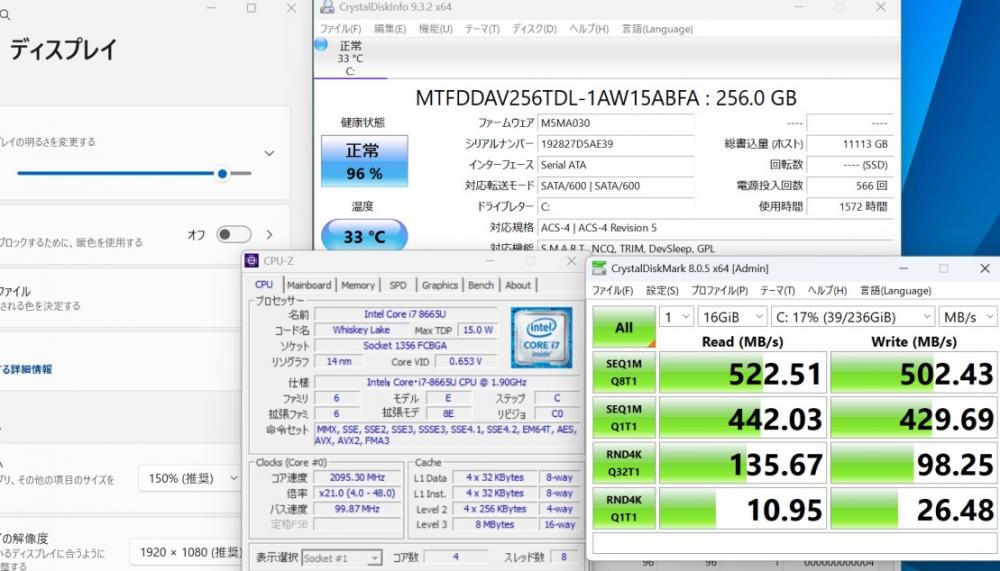Open ヘルプ(H) menu in CrystalDiskInfo
Viewport: 1000px width, 571px height.
point(589,29)
